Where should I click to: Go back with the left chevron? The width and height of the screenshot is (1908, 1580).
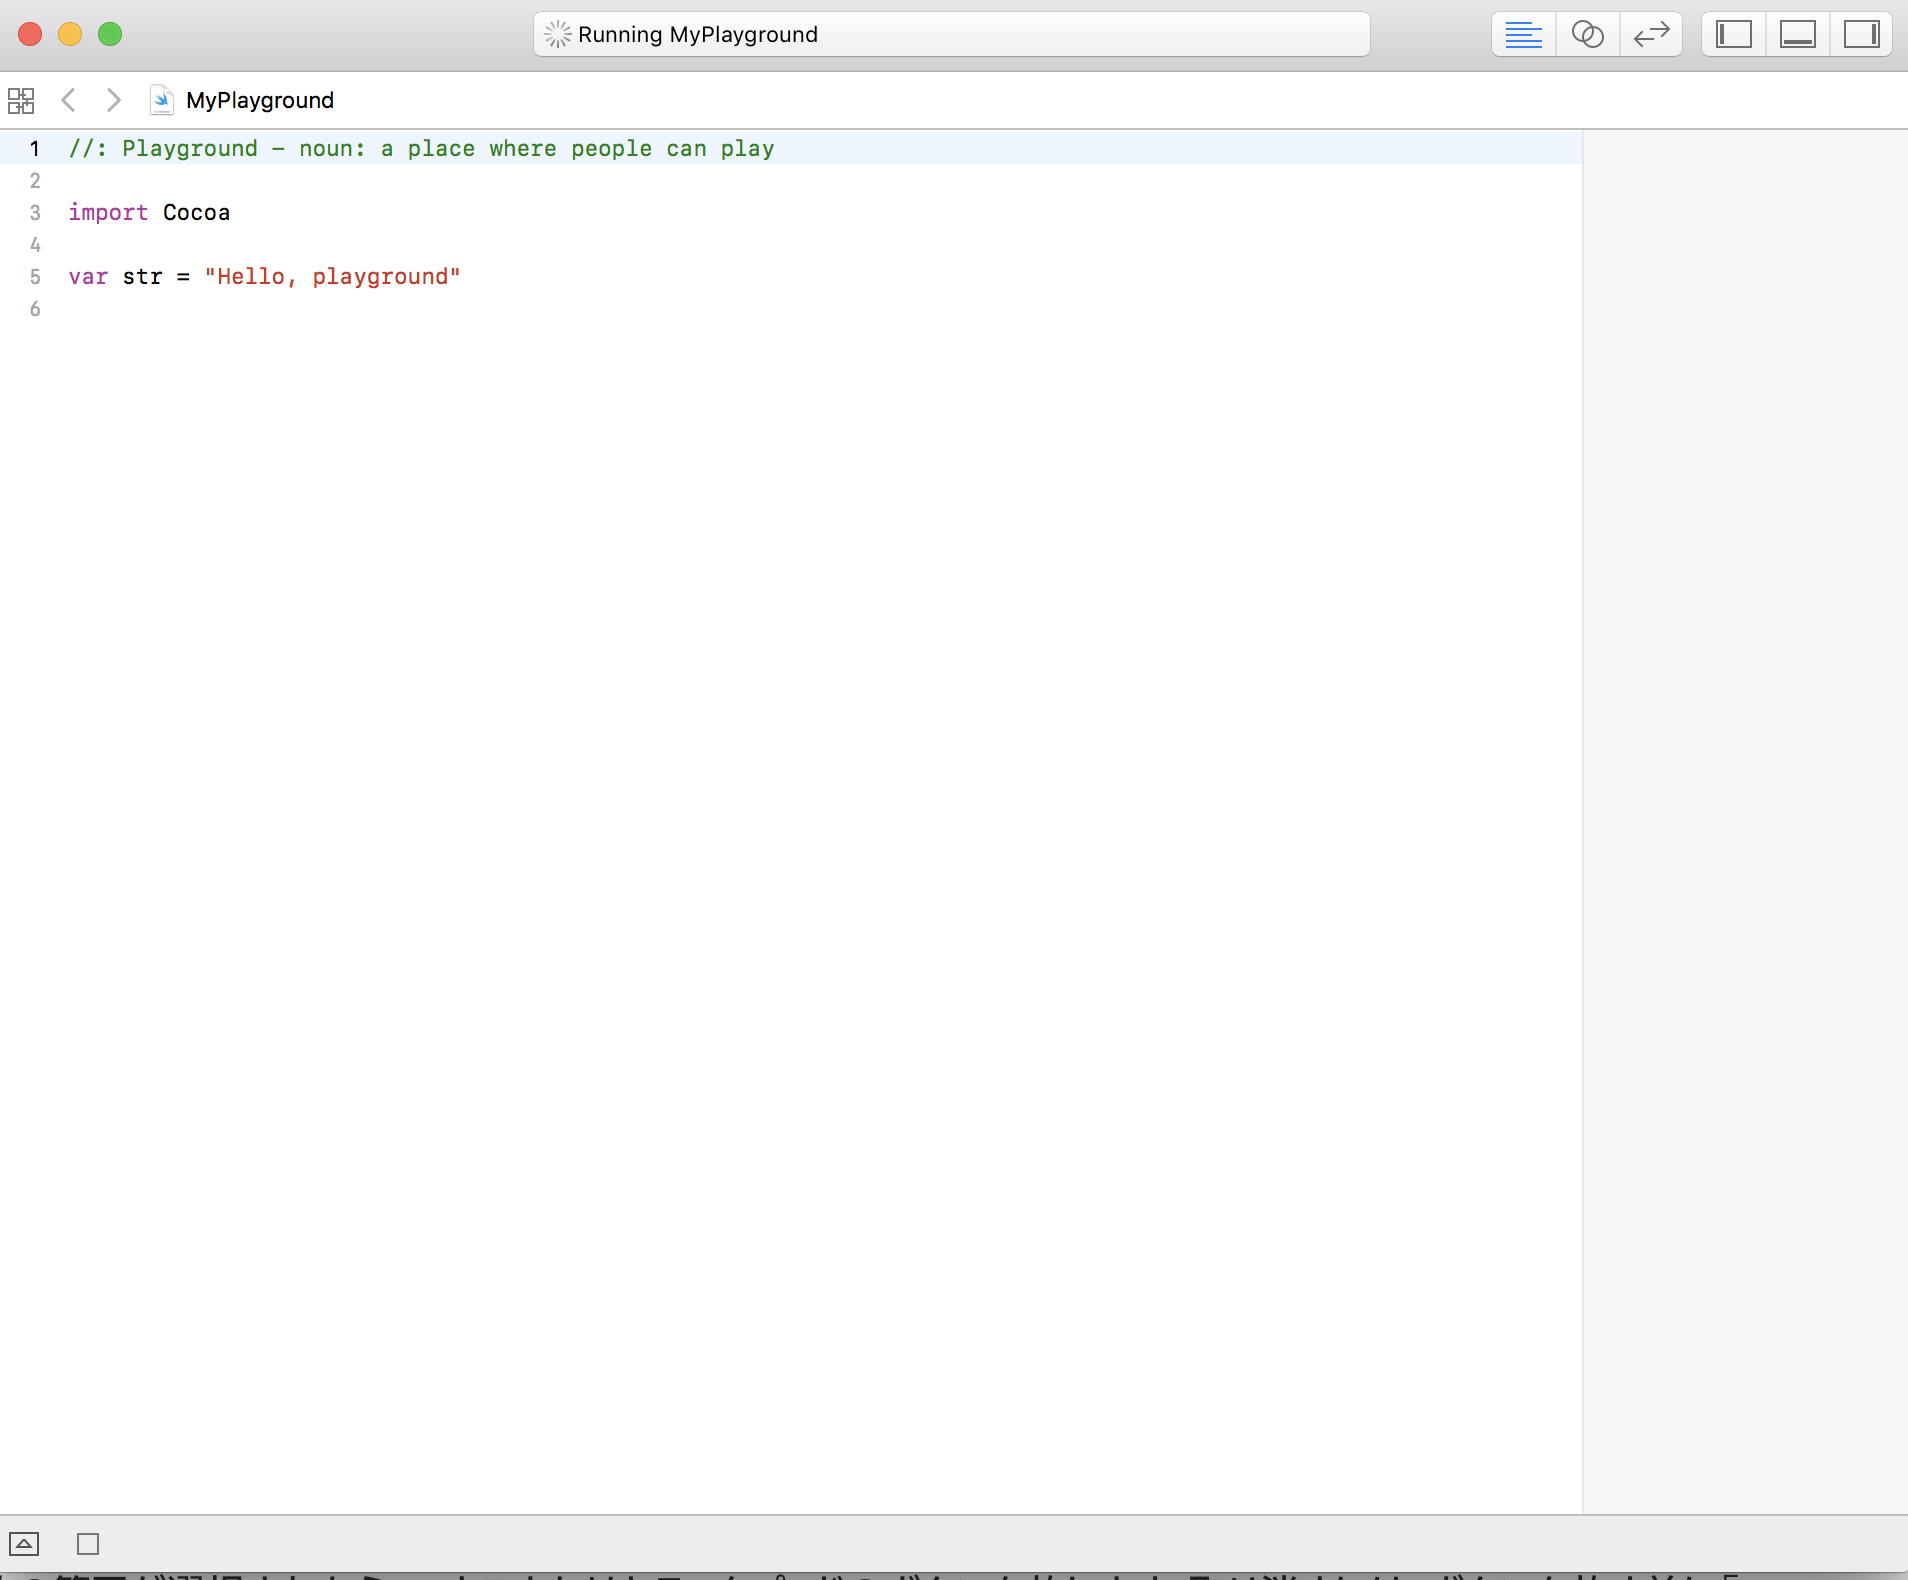[68, 100]
